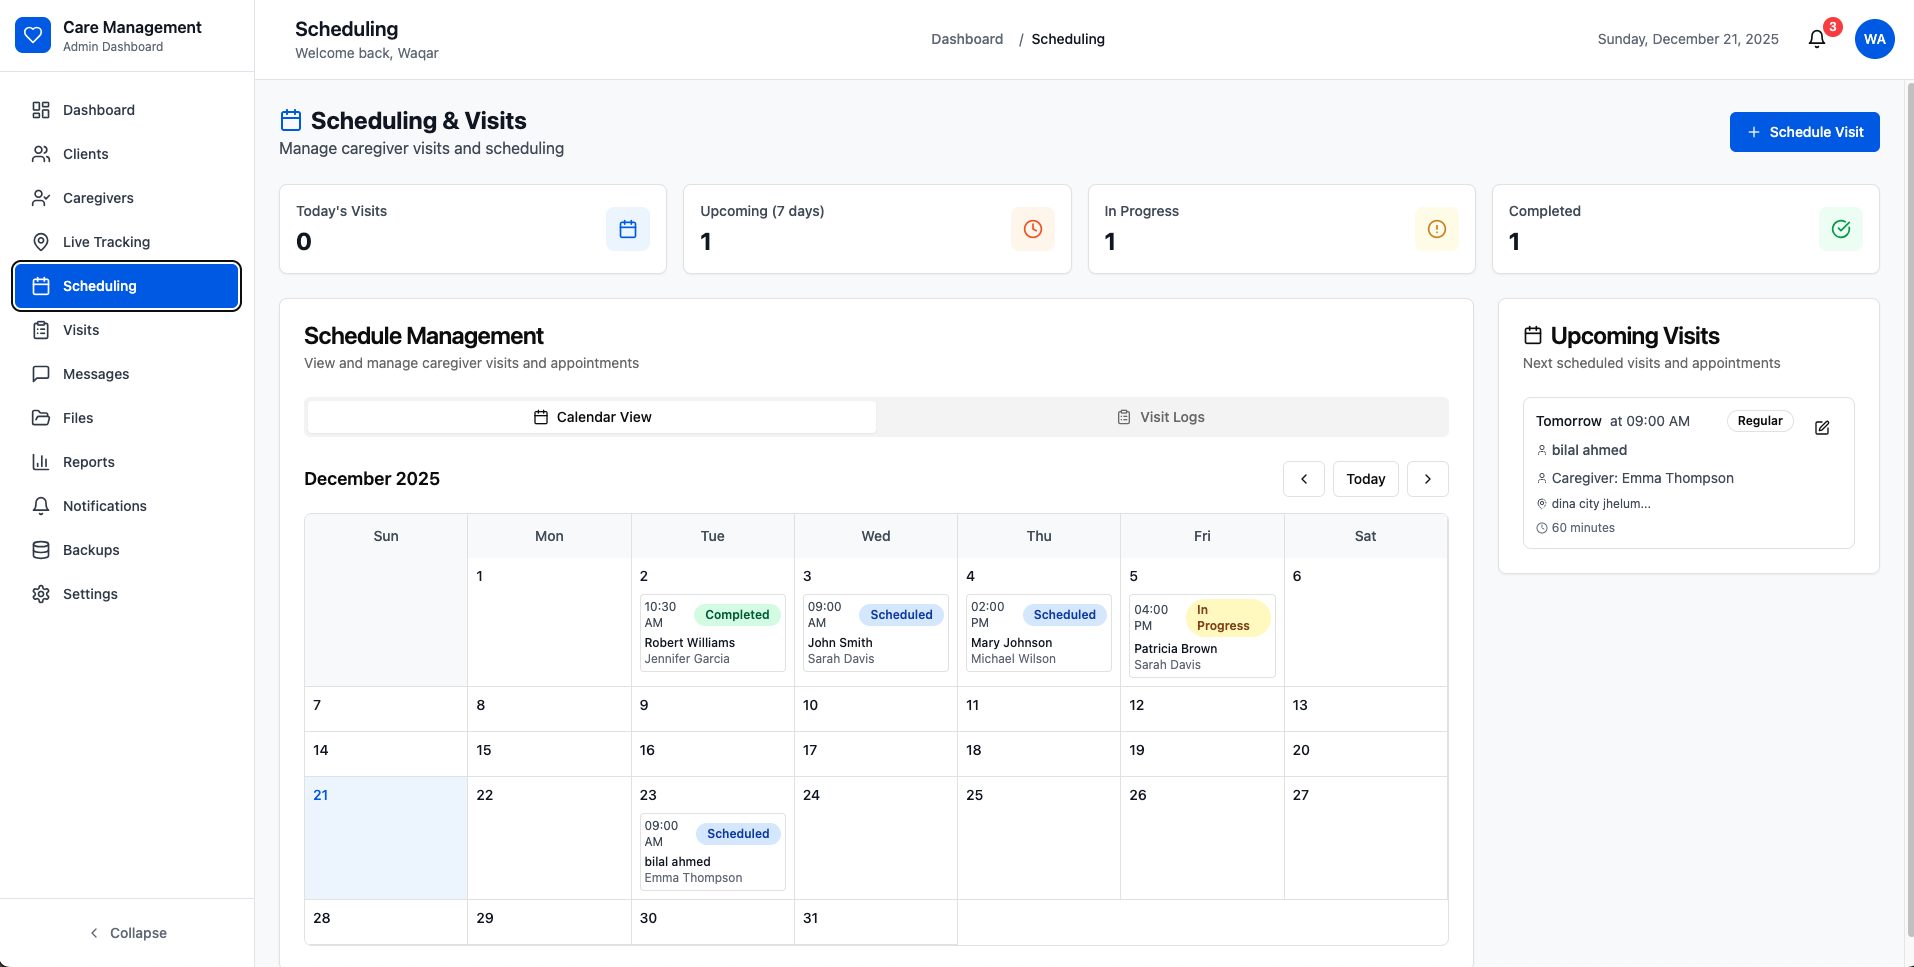Screen dimensions: 1914x967
Task: Open the Backups section
Action: click(x=91, y=550)
